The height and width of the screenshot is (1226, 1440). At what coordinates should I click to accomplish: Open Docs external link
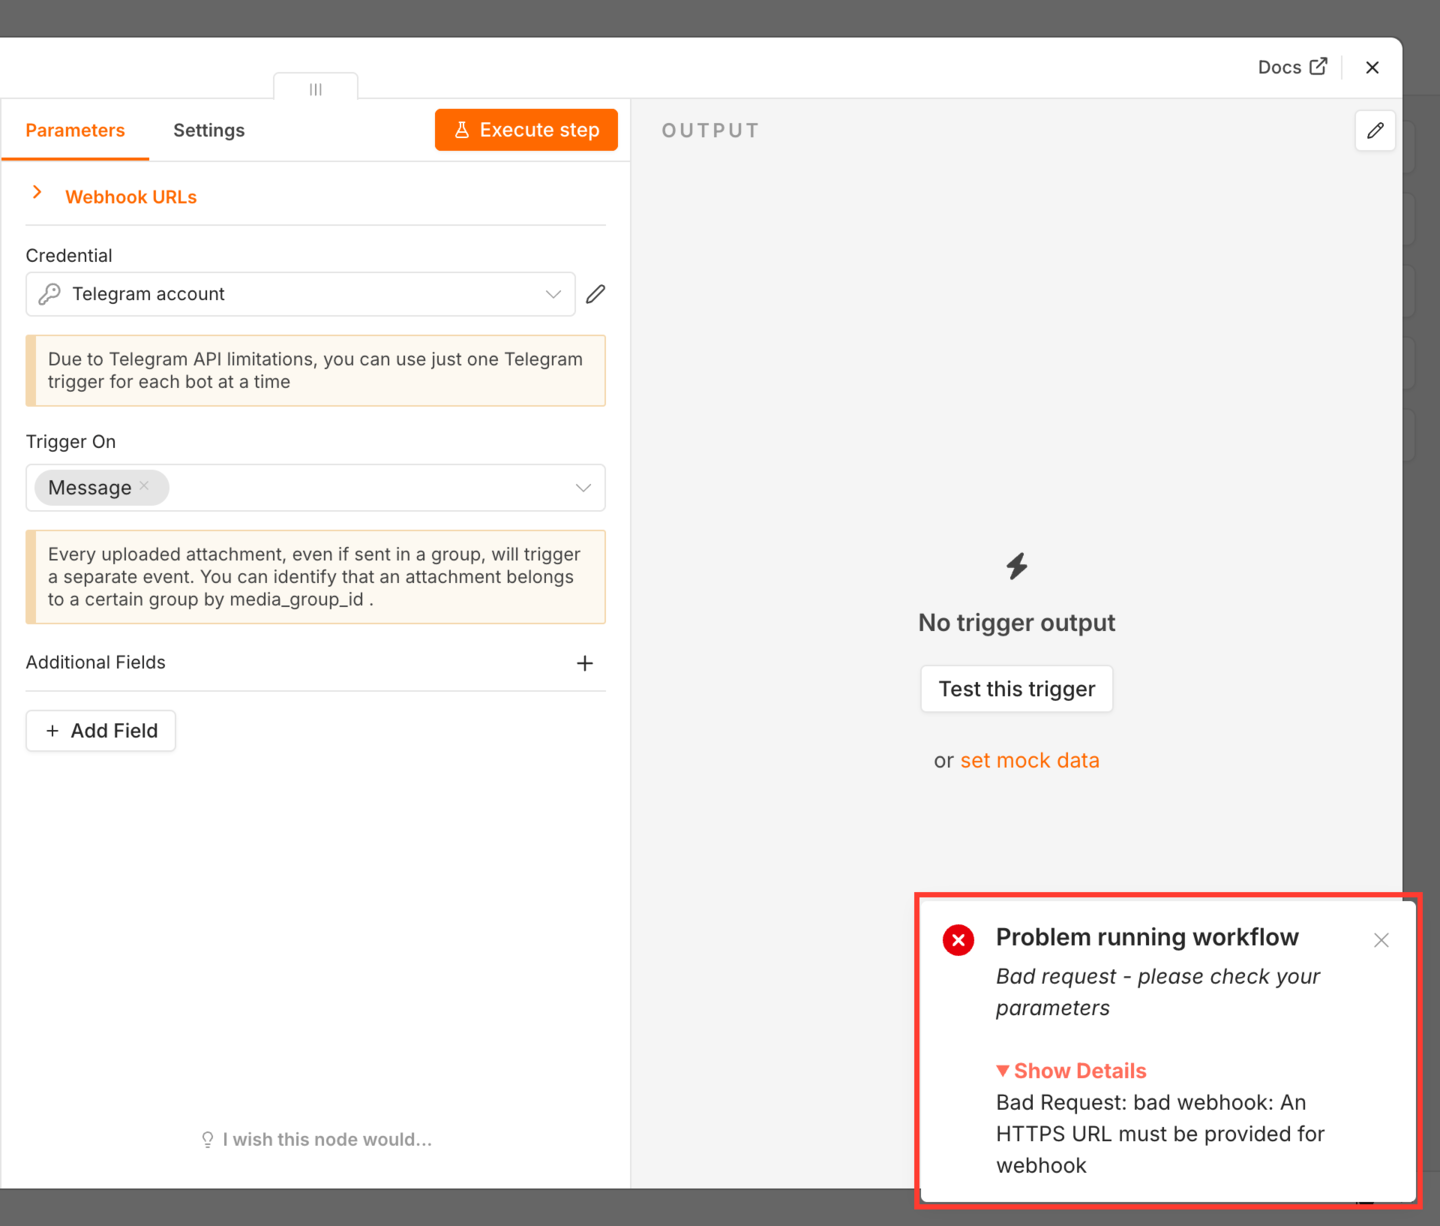1292,67
